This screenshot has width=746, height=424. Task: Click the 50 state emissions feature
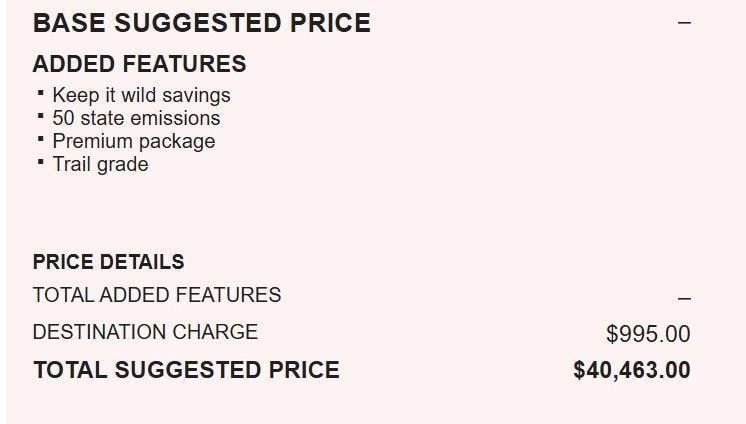click(x=136, y=118)
